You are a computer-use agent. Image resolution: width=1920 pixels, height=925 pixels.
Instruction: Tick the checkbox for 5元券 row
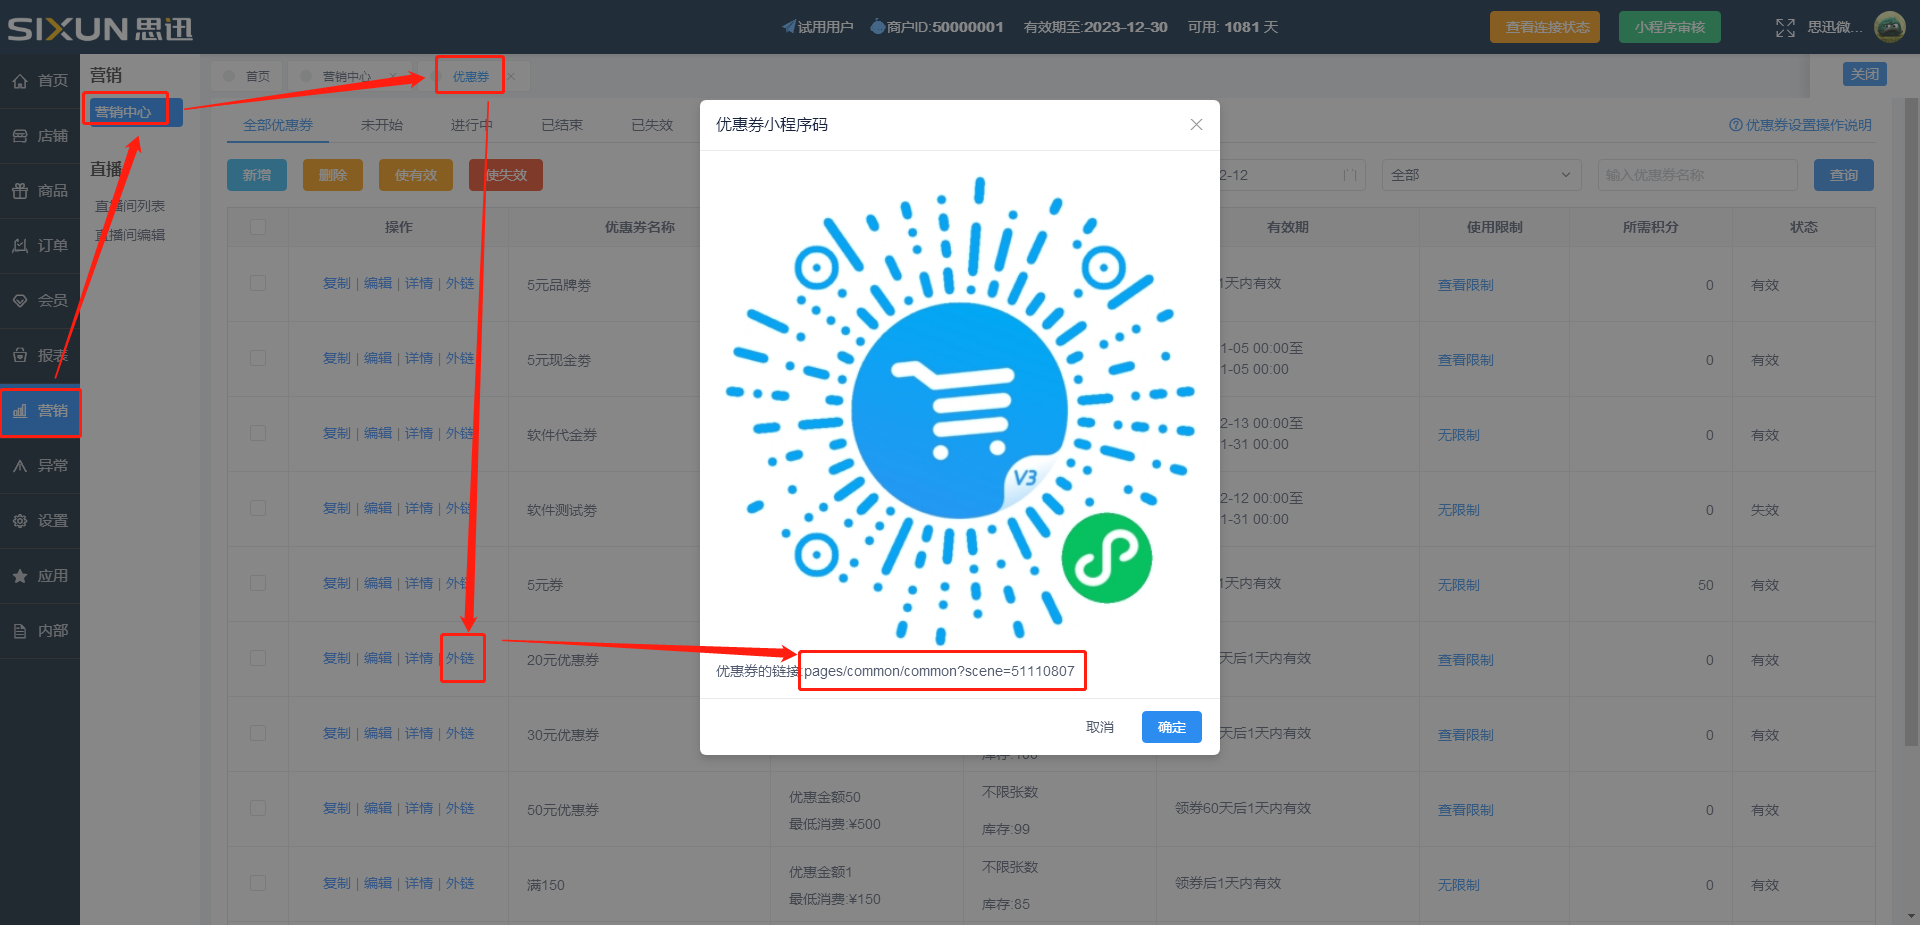pyautogui.click(x=258, y=583)
